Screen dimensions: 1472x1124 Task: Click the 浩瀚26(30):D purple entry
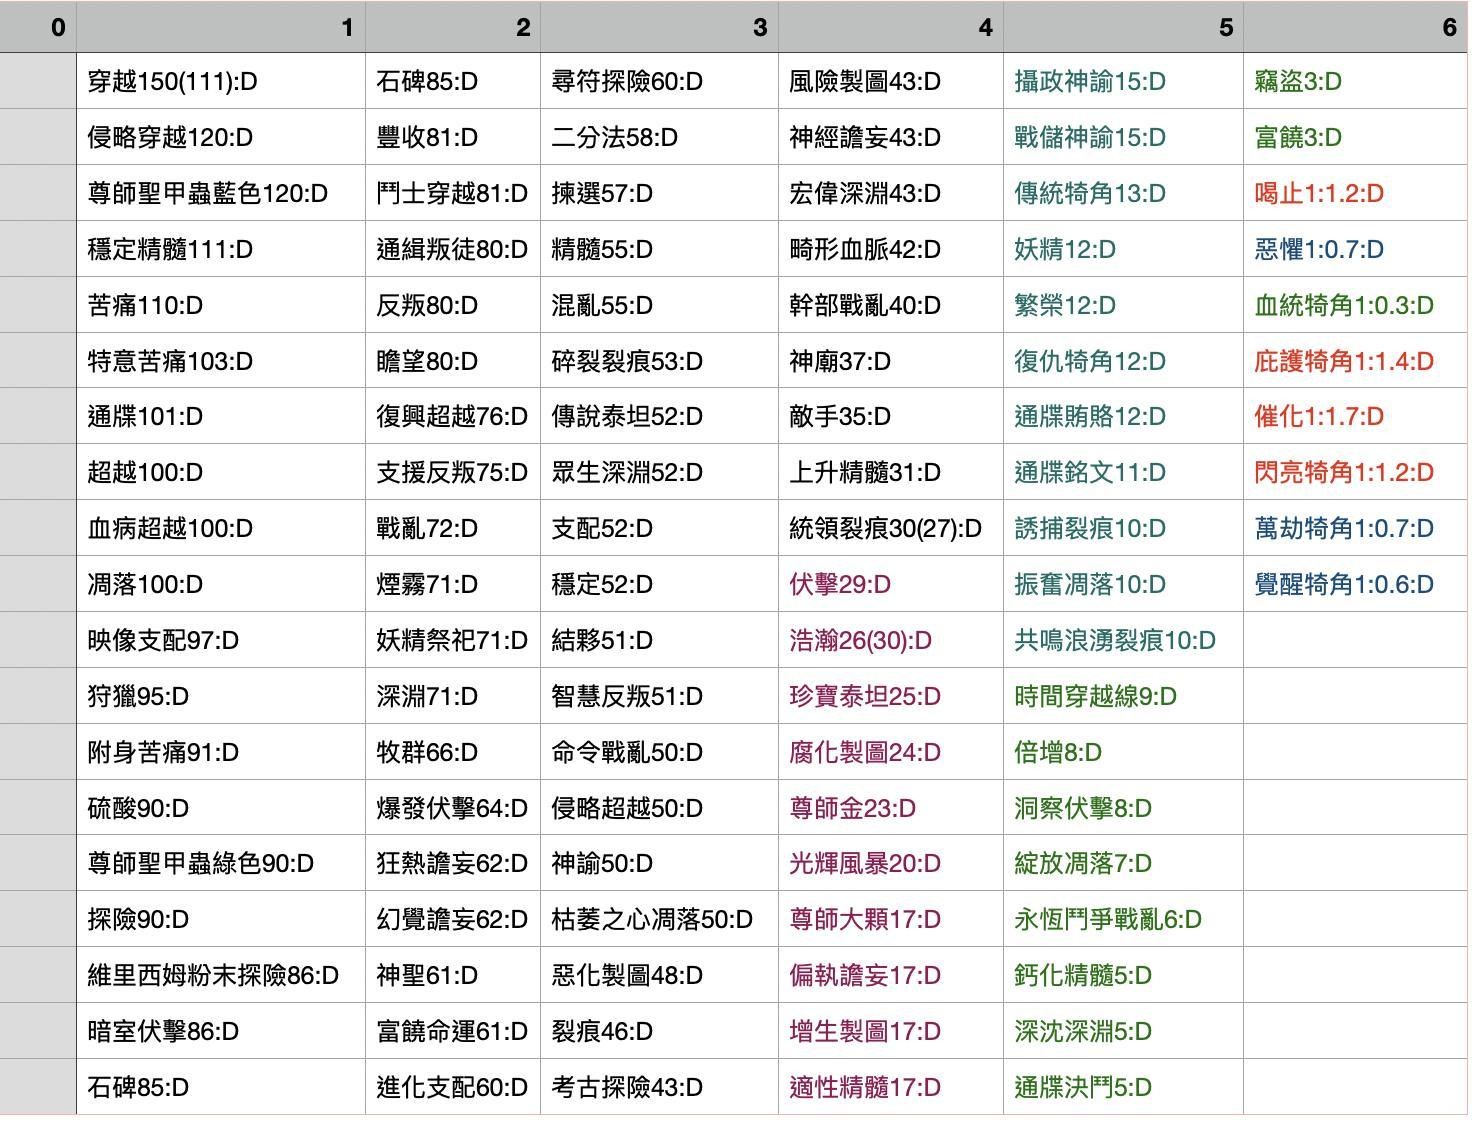tap(862, 640)
